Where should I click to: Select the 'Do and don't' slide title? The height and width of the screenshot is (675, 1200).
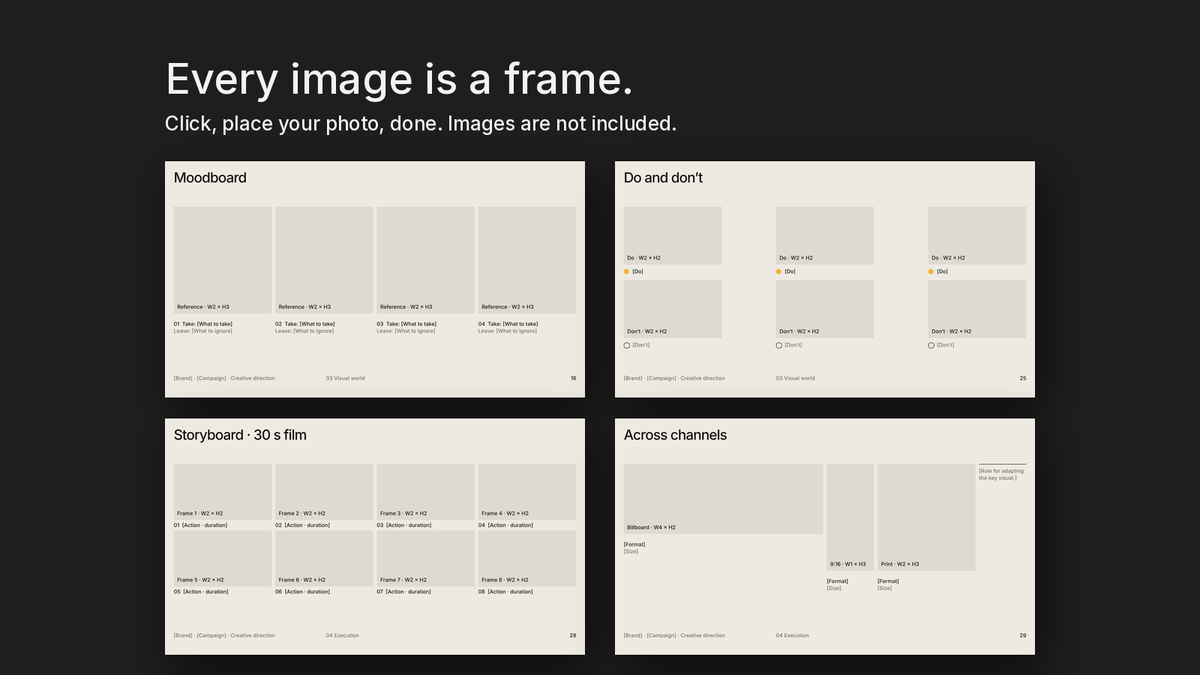pos(663,178)
